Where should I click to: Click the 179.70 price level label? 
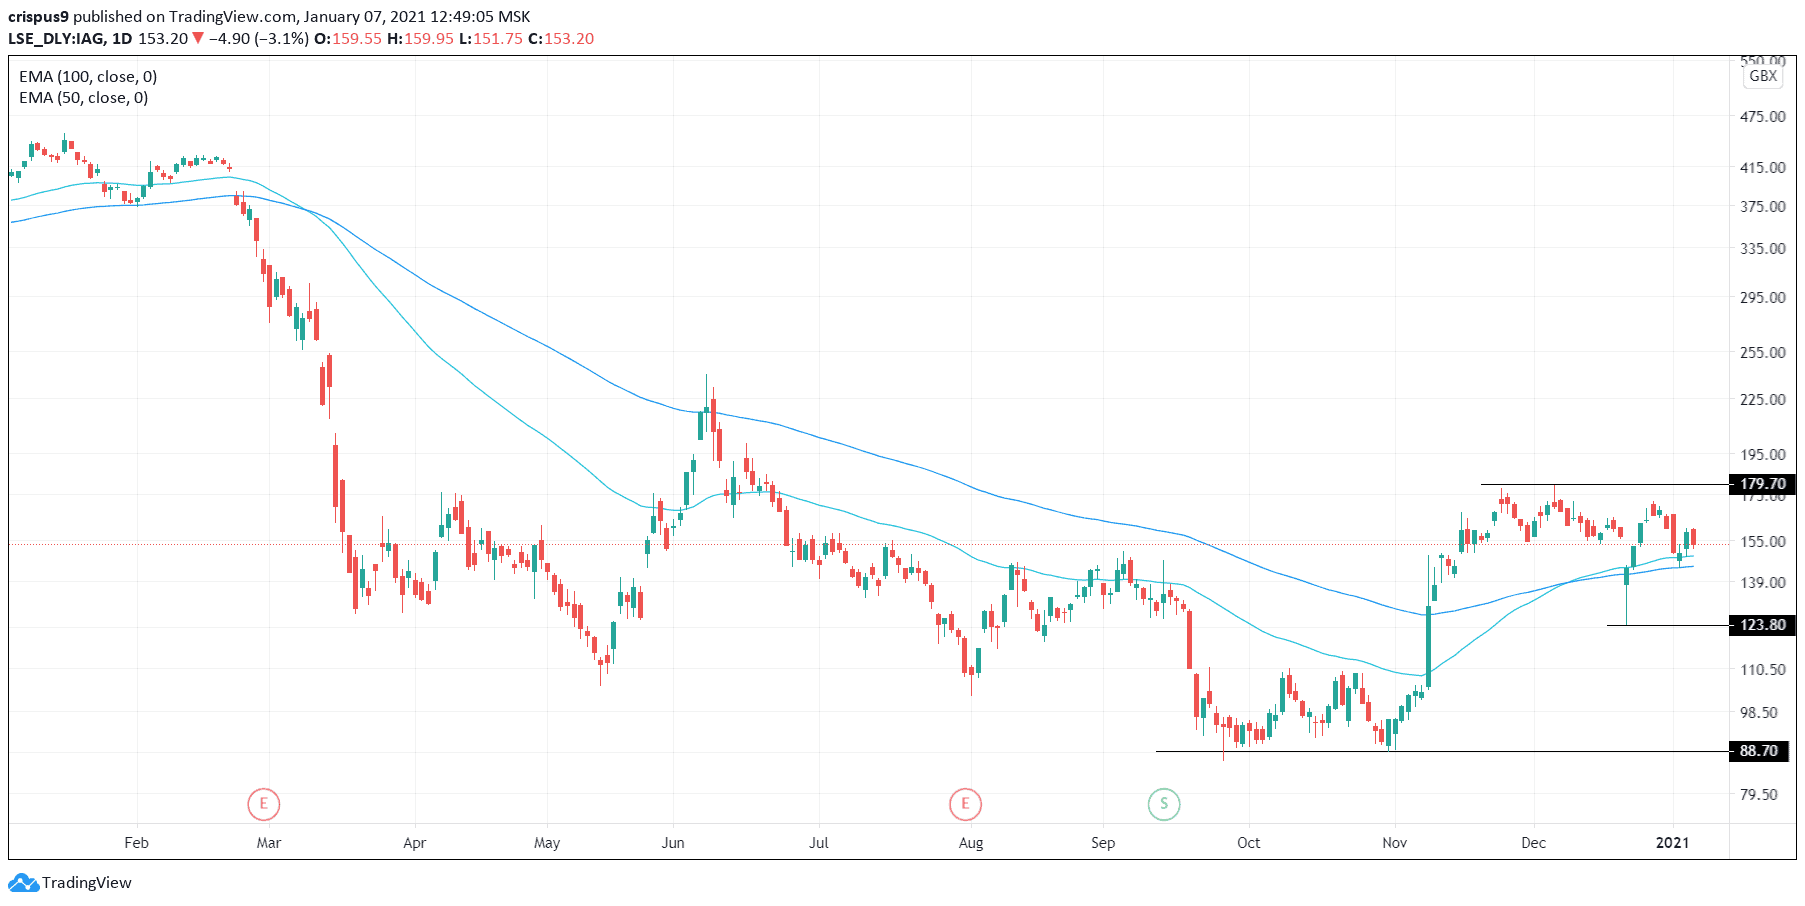coord(1762,484)
